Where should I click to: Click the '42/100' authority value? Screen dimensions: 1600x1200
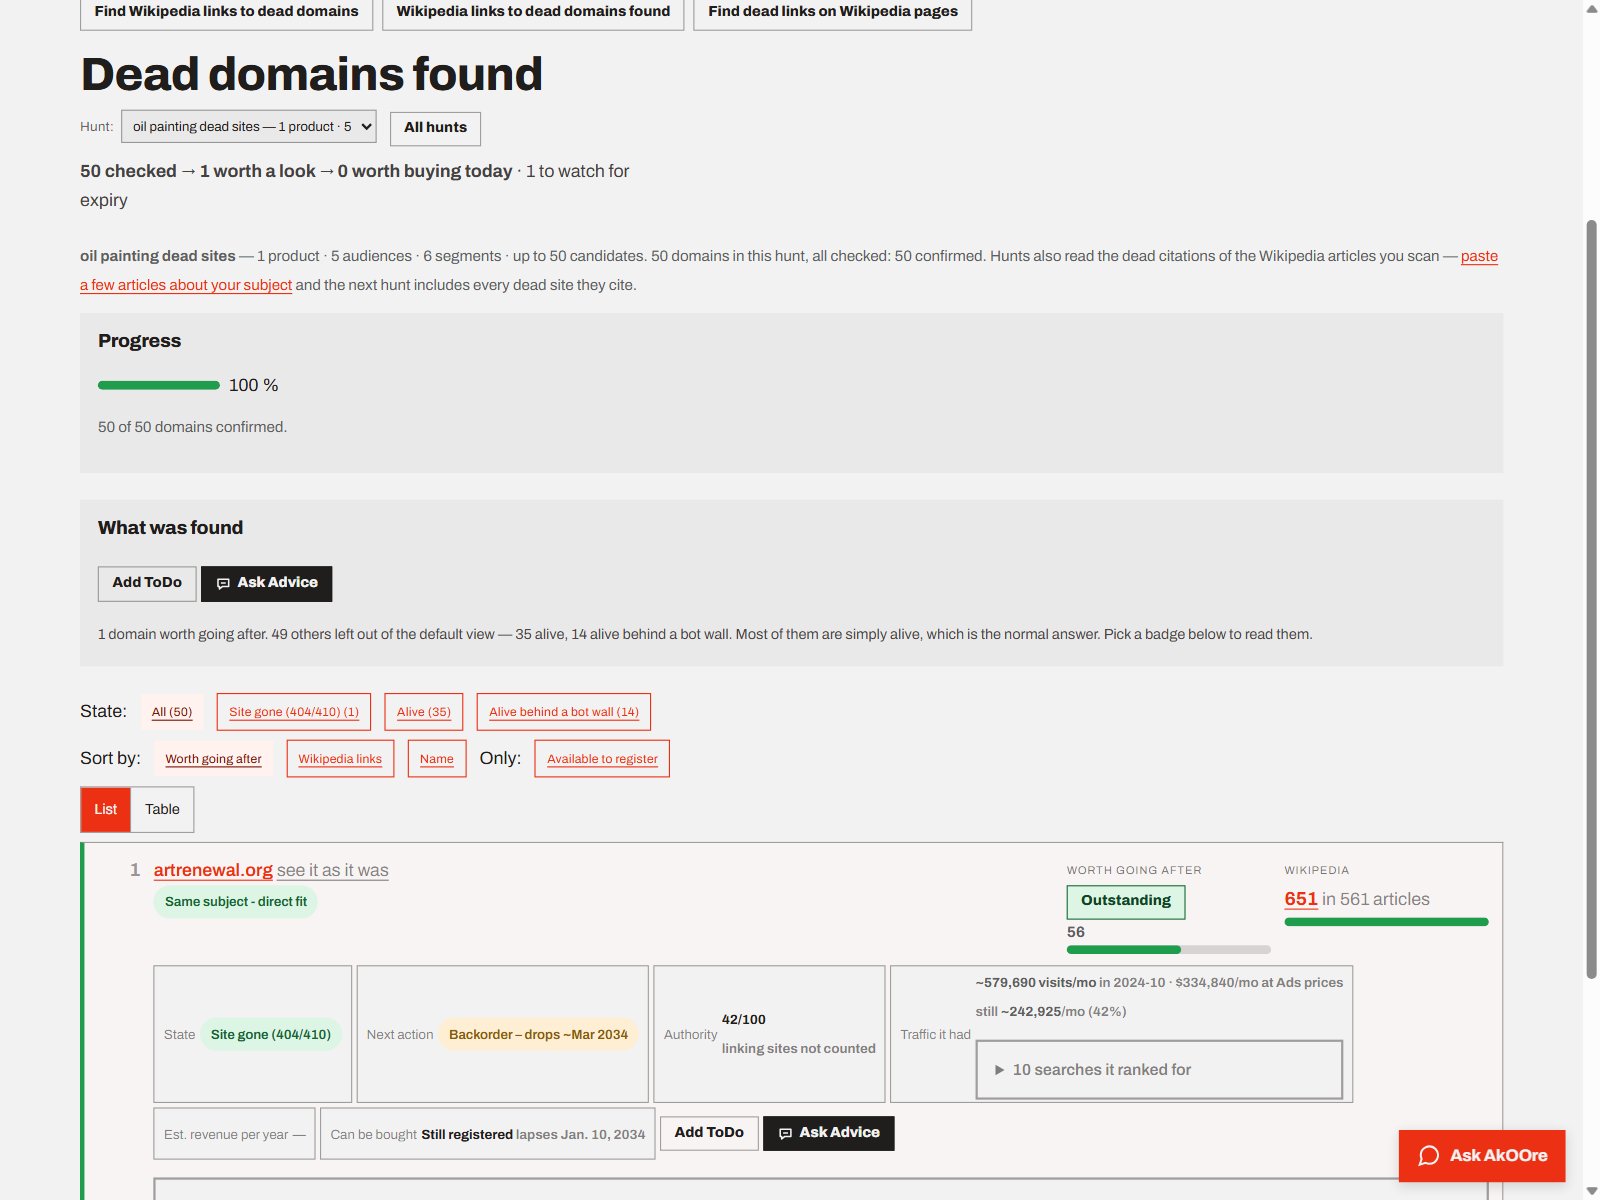[744, 1020]
